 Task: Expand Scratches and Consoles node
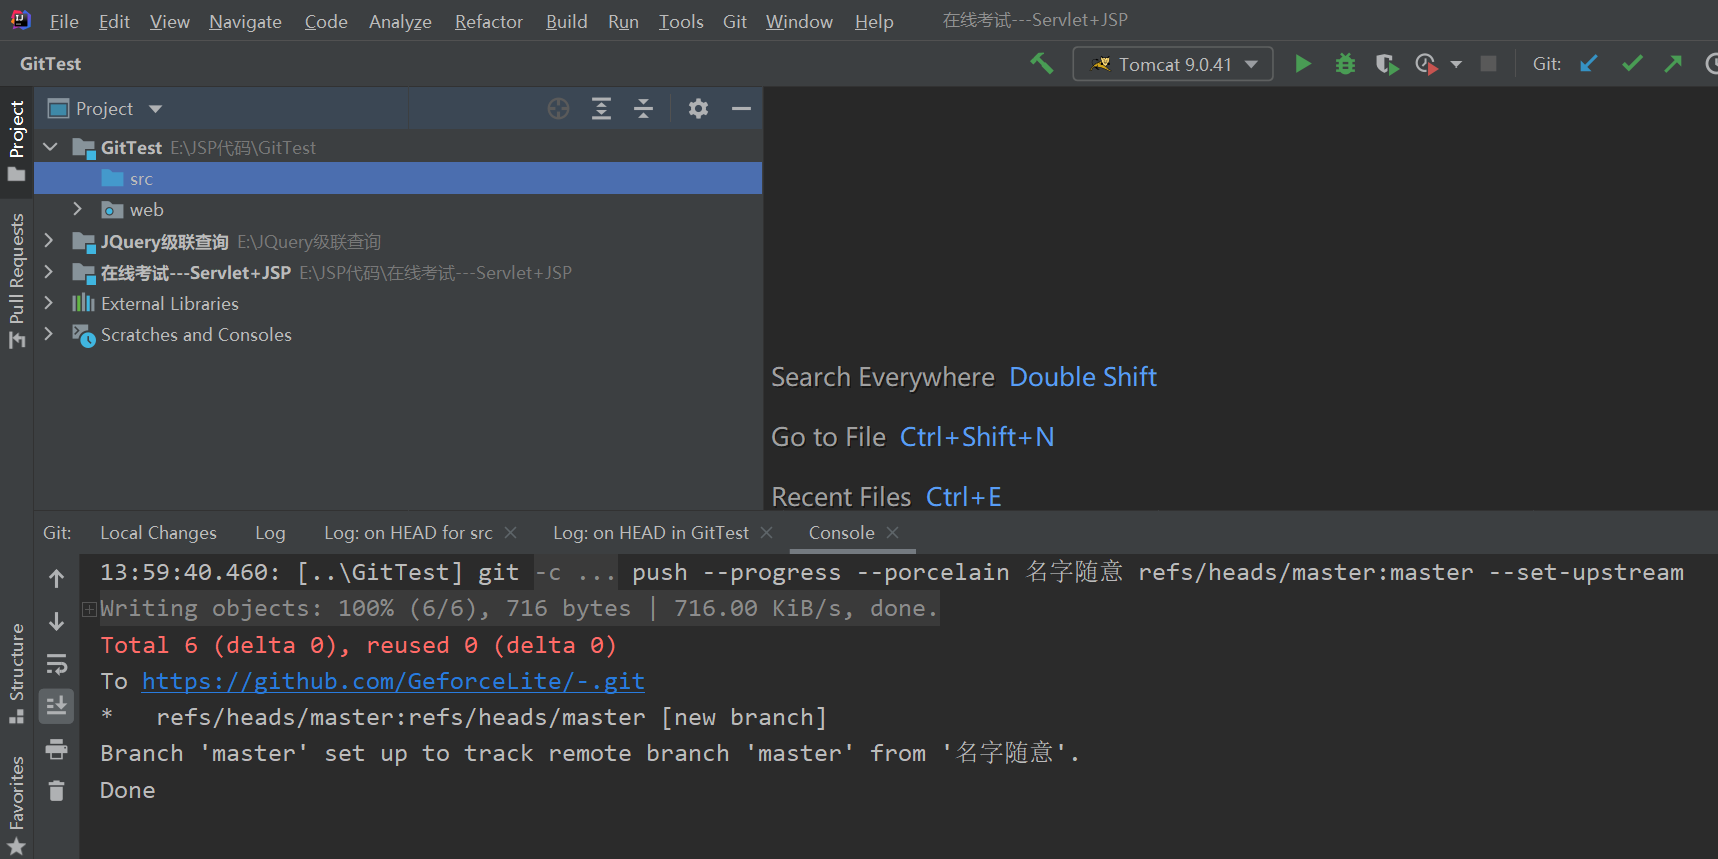pyautogui.click(x=48, y=334)
